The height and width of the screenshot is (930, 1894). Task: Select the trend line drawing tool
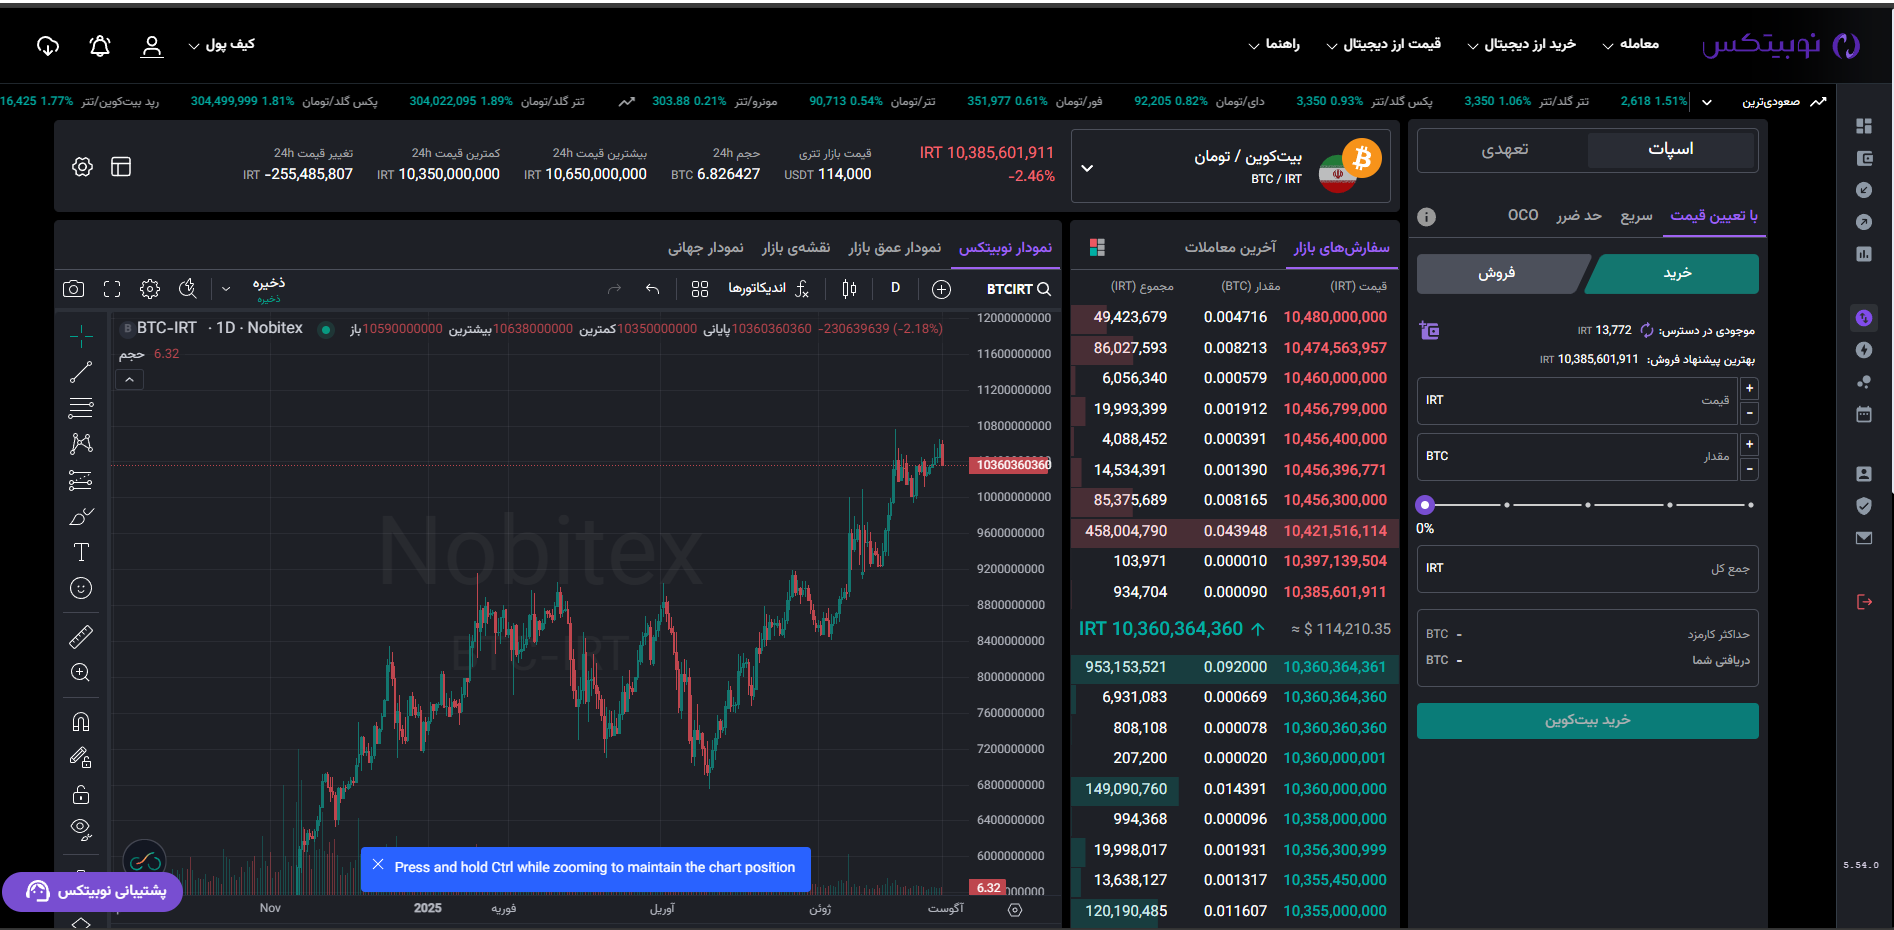[x=81, y=372]
